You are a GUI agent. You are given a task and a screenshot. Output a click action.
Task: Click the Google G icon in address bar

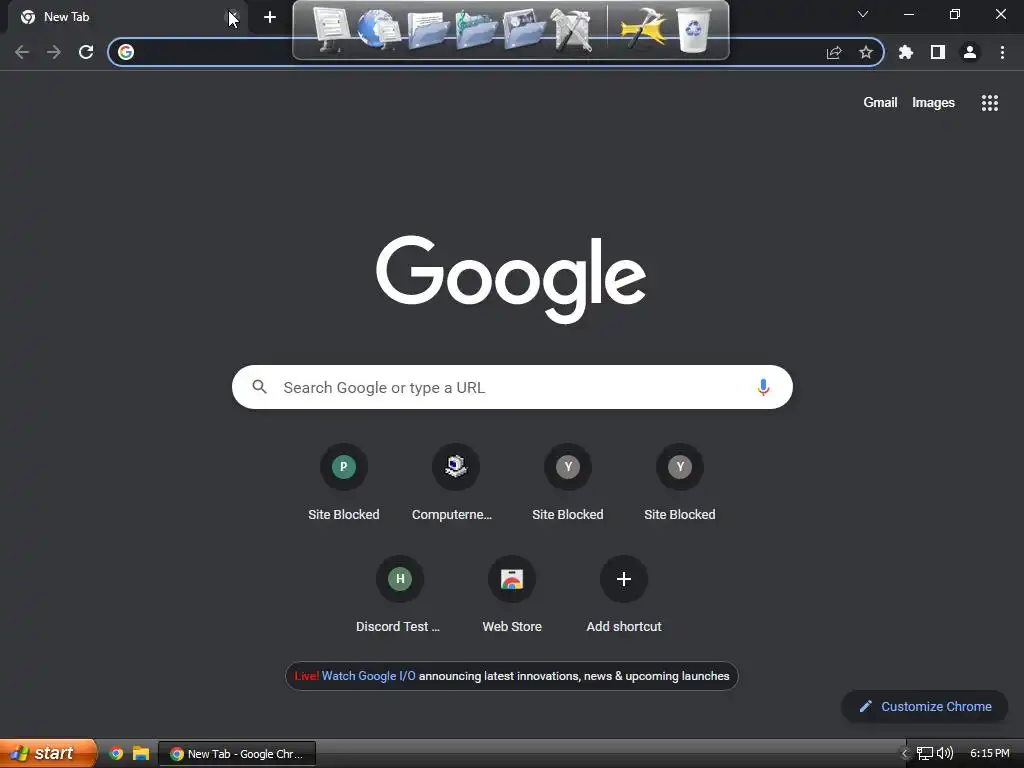coord(126,52)
